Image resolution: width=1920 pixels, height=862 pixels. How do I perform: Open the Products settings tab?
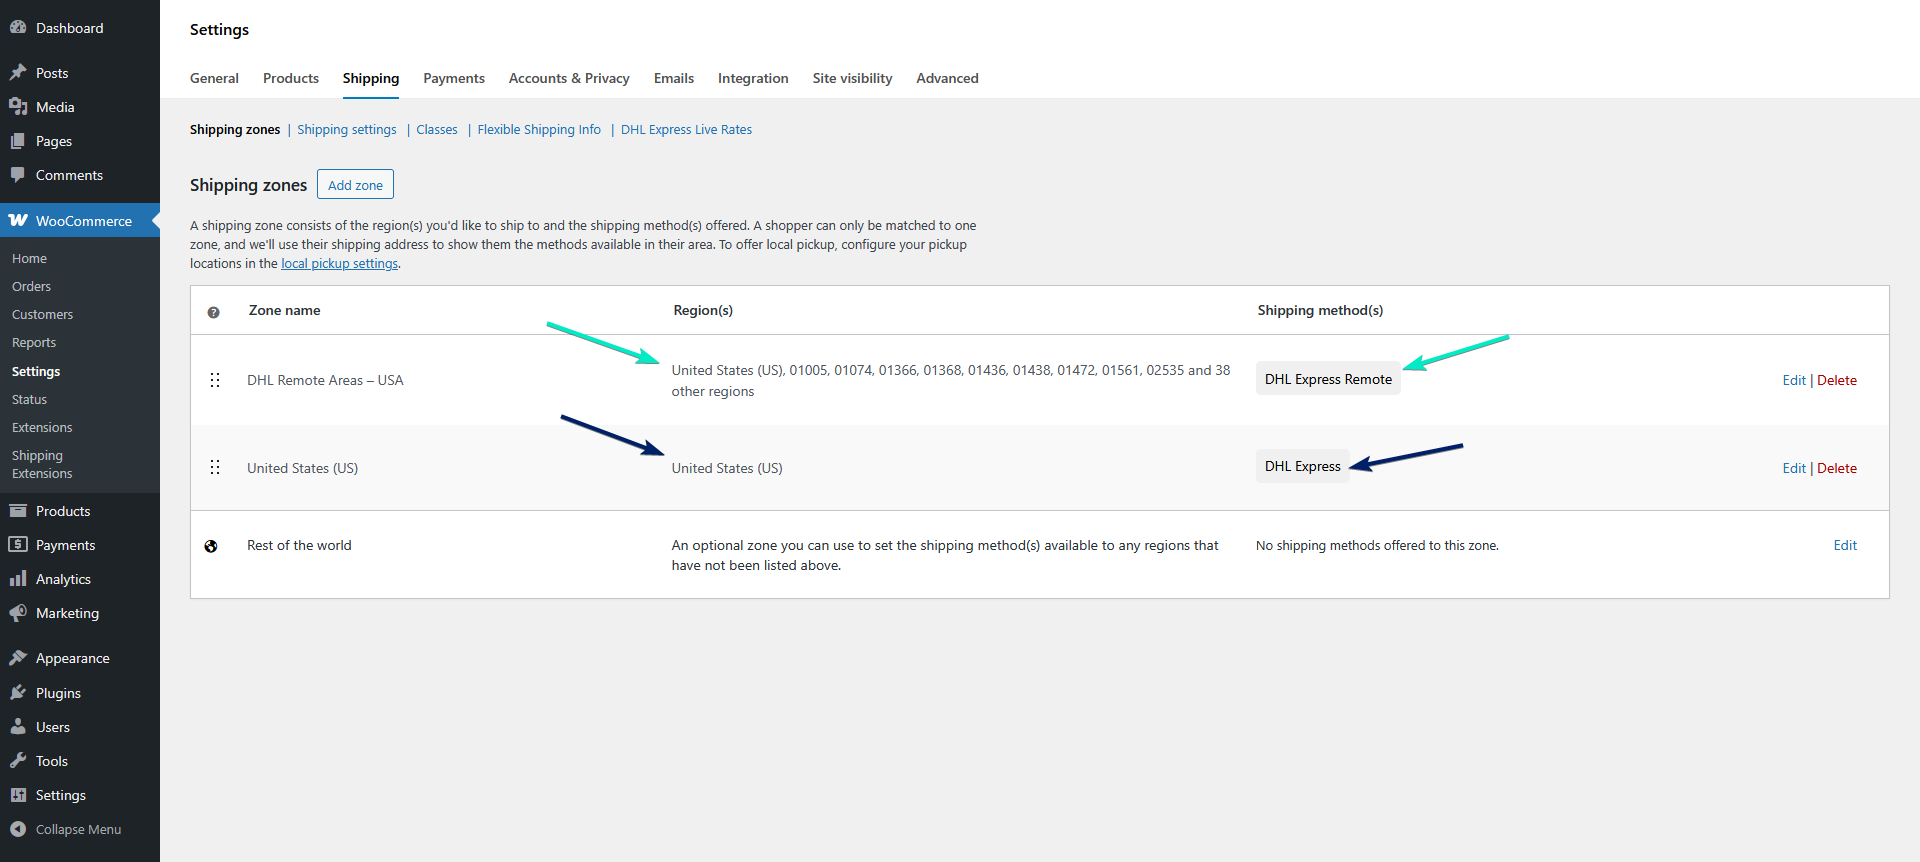(291, 78)
